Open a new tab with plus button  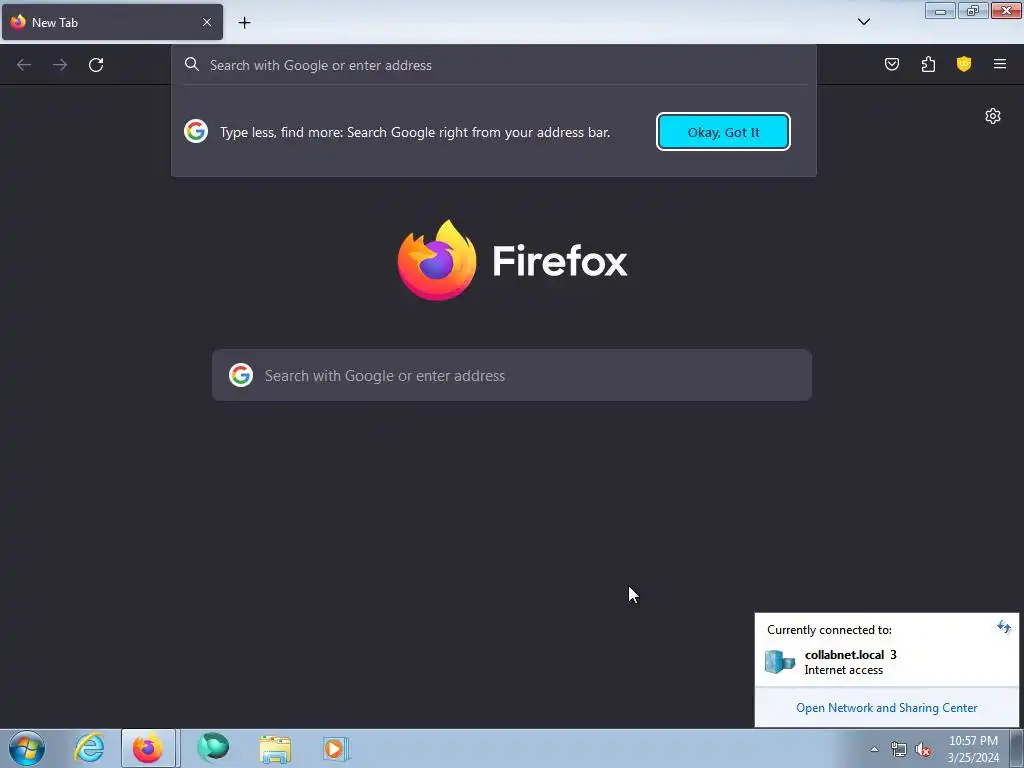click(x=244, y=23)
